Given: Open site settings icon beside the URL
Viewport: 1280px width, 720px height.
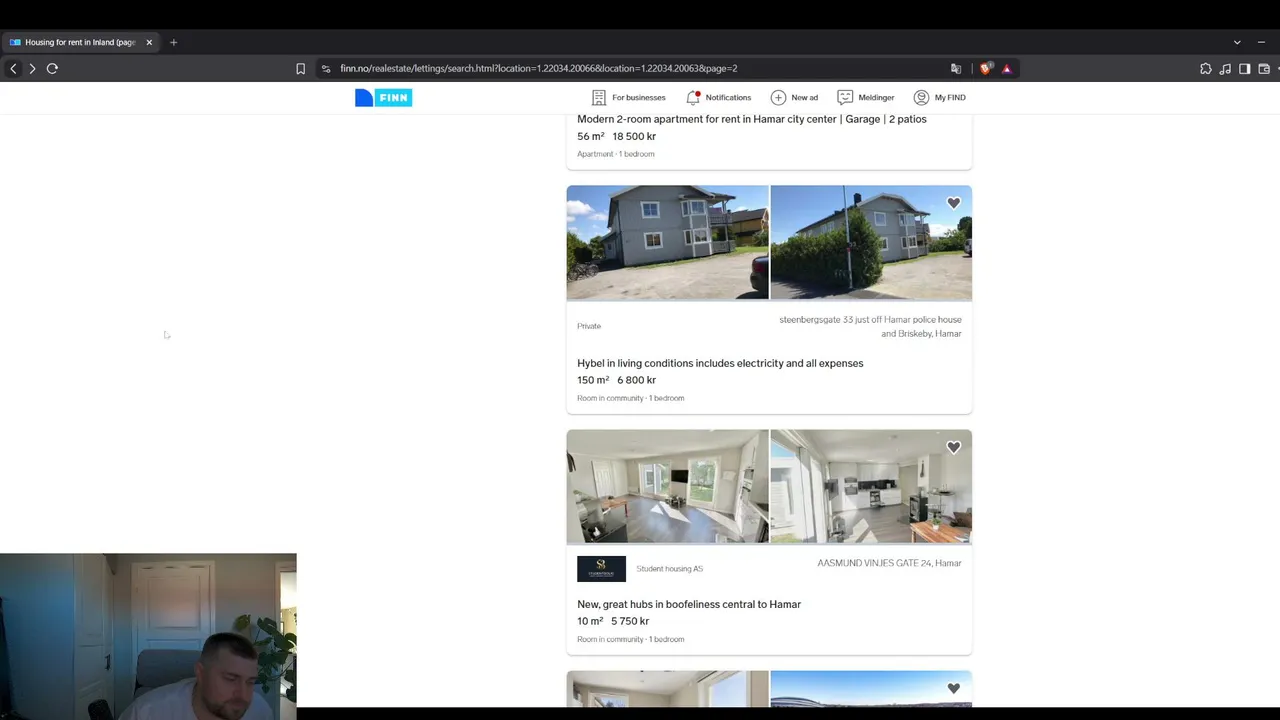Looking at the screenshot, I should [x=326, y=69].
